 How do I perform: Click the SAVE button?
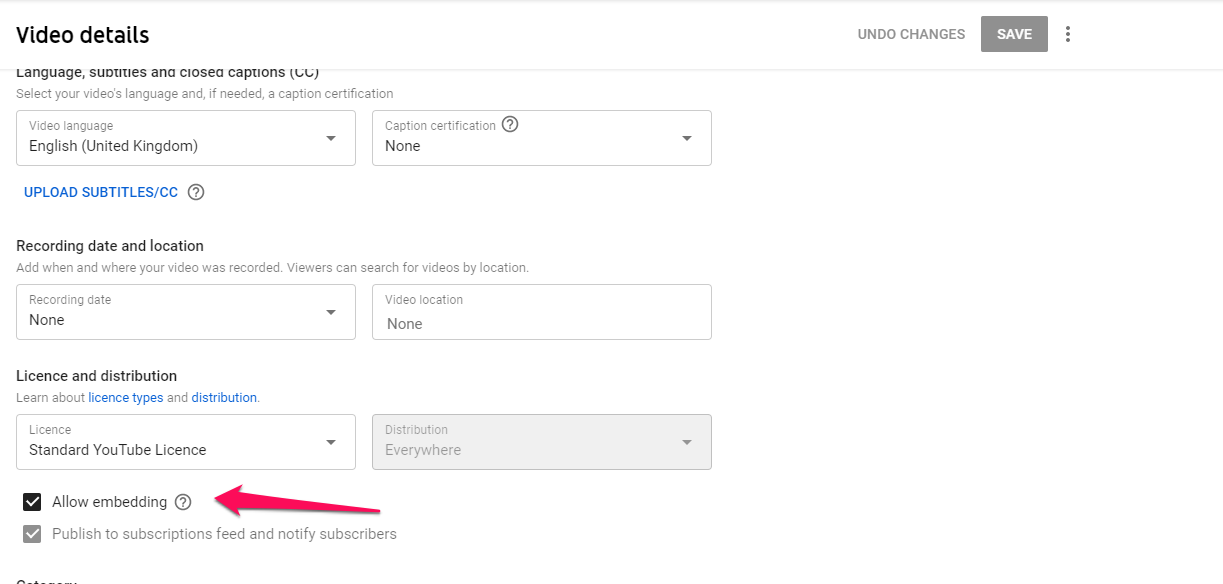coord(1014,34)
